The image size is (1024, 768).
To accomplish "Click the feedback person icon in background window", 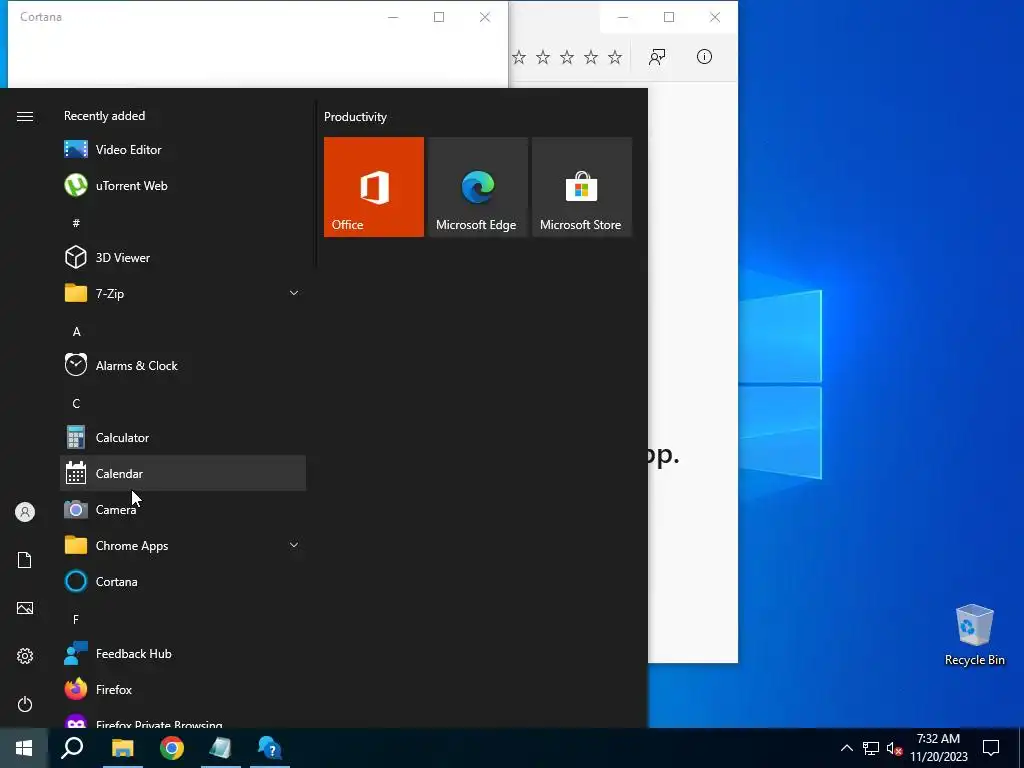I will click(657, 57).
